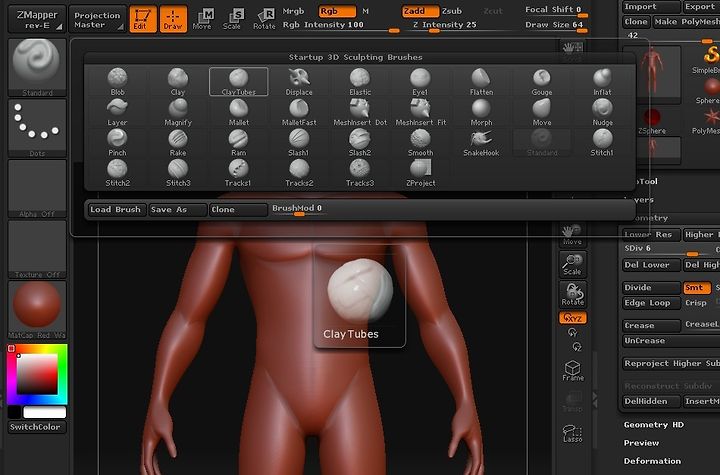Screen dimensions: 720x475
Task: Expand the Deformation section
Action: coord(652,461)
